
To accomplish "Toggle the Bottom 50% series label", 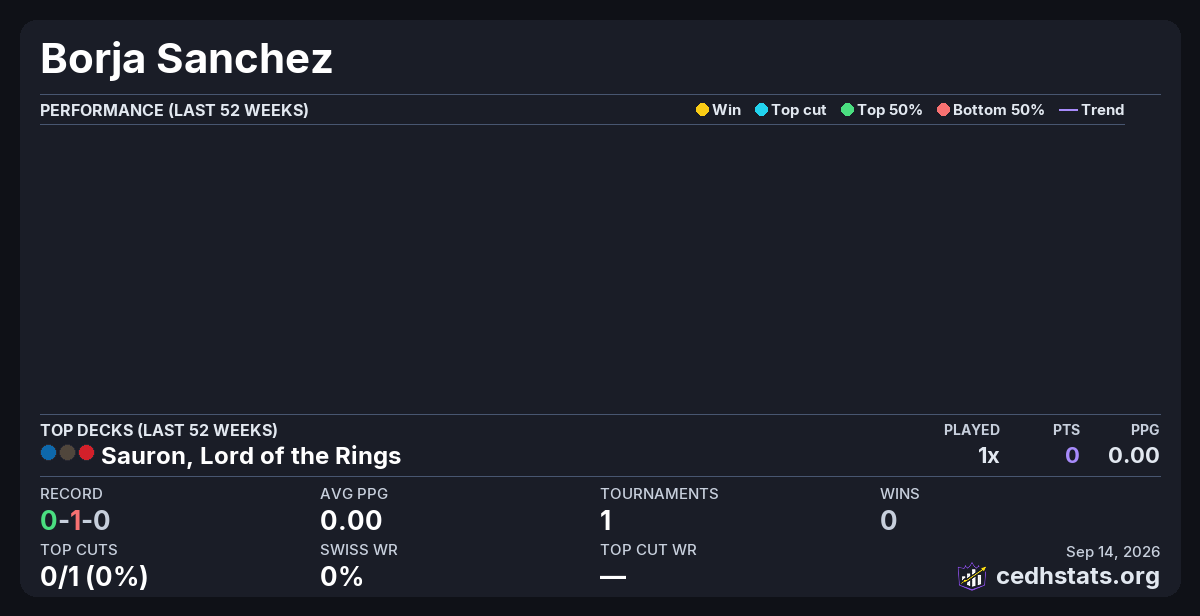I will (x=999, y=110).
